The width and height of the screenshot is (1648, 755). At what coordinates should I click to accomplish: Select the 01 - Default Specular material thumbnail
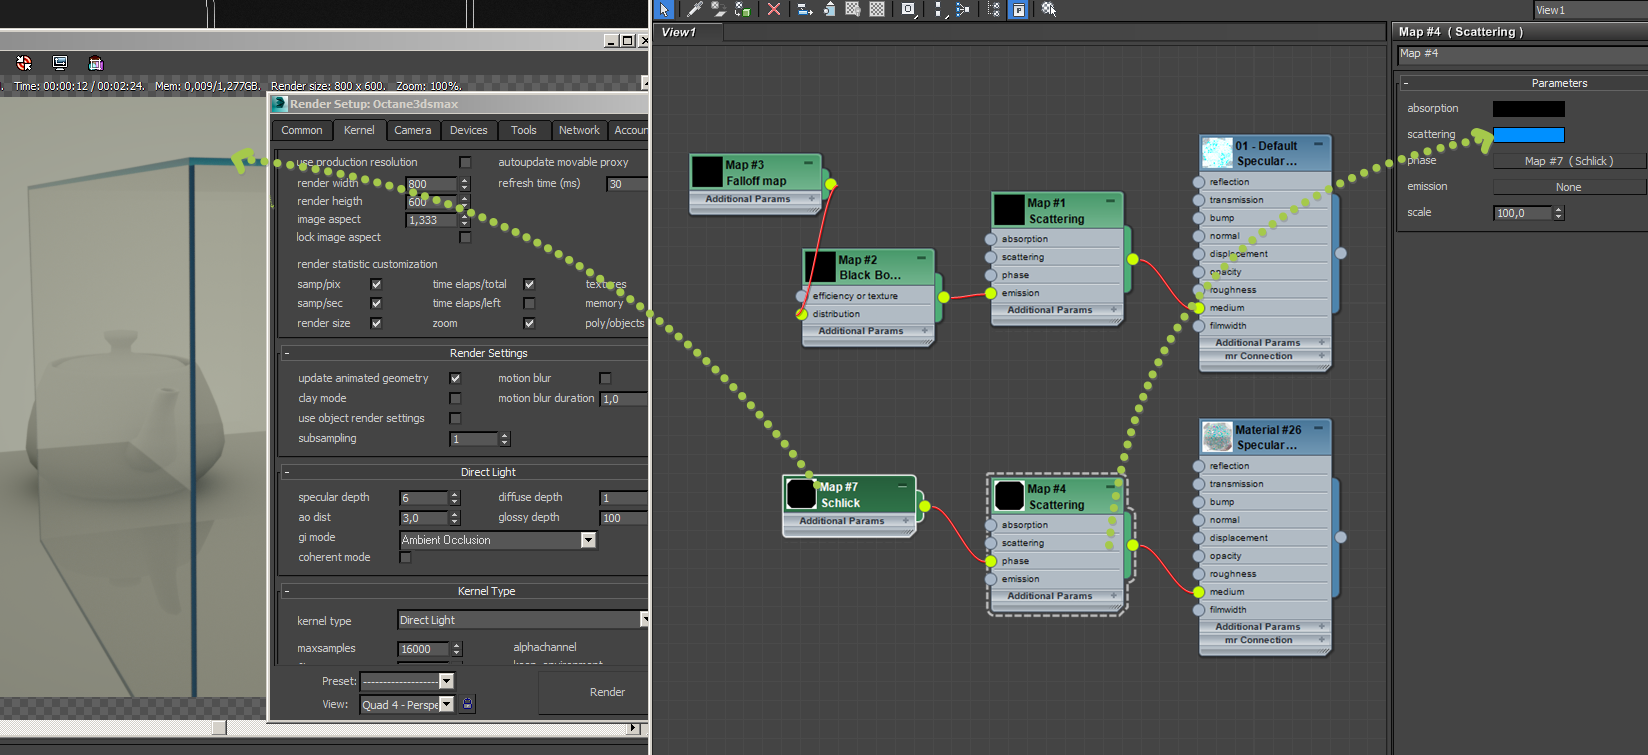coord(1217,153)
